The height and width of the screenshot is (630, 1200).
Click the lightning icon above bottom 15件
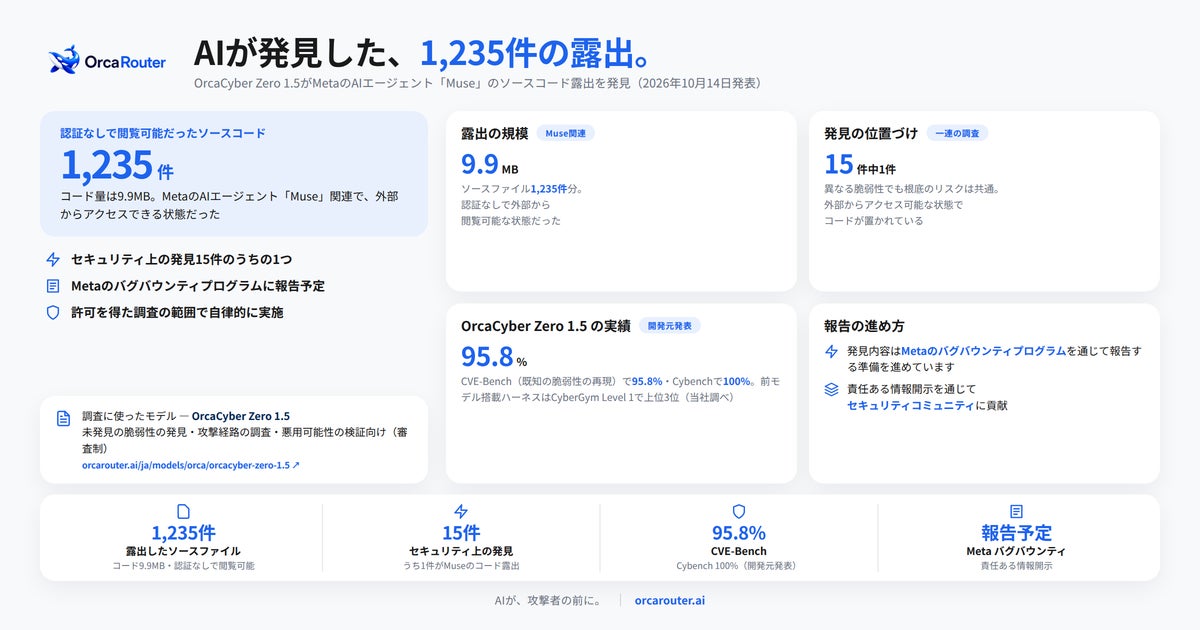click(x=461, y=511)
